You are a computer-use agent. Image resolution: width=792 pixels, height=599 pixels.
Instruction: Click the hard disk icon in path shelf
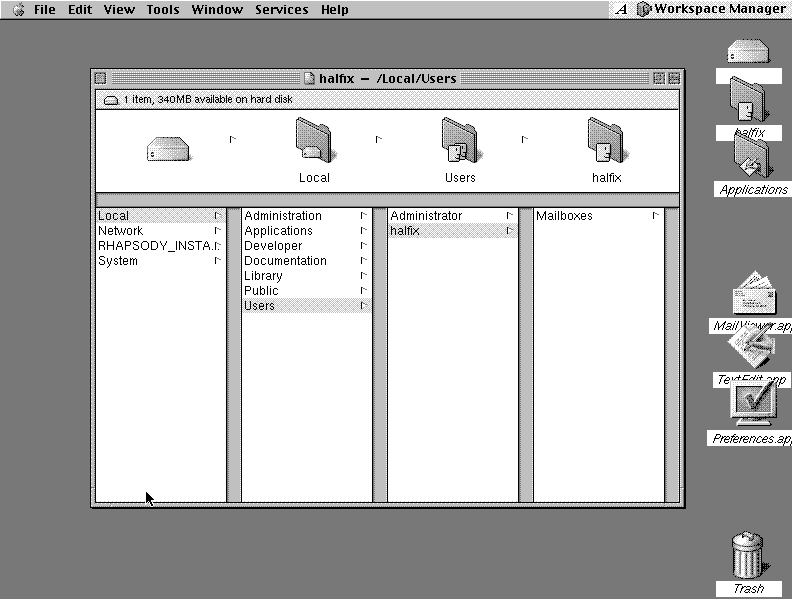click(168, 150)
